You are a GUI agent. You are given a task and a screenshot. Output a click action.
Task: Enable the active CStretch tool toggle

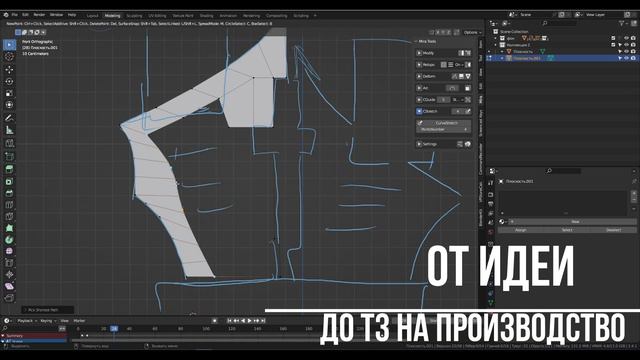click(419, 111)
